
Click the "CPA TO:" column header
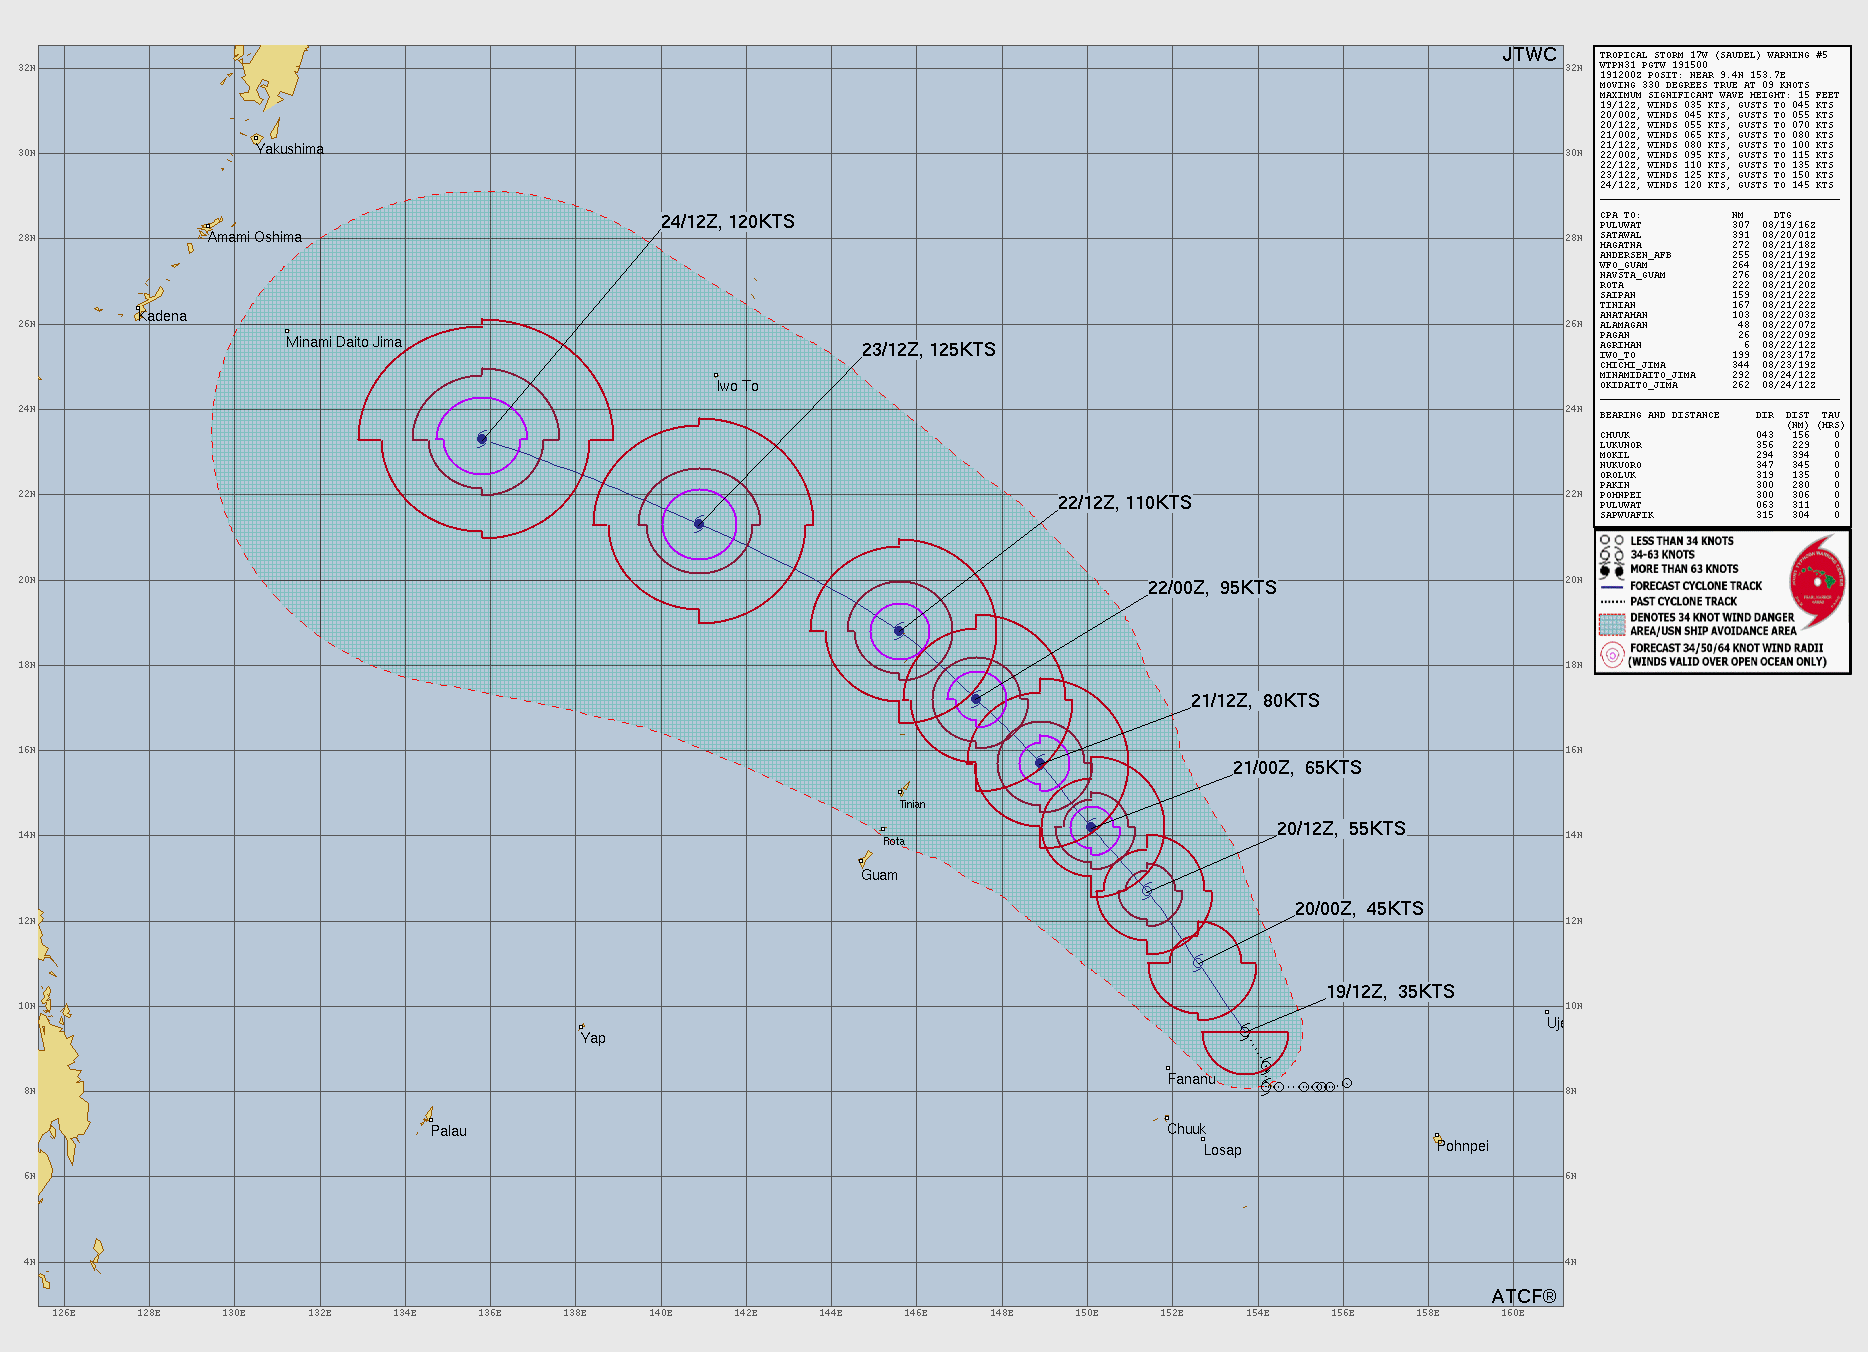(1619, 215)
